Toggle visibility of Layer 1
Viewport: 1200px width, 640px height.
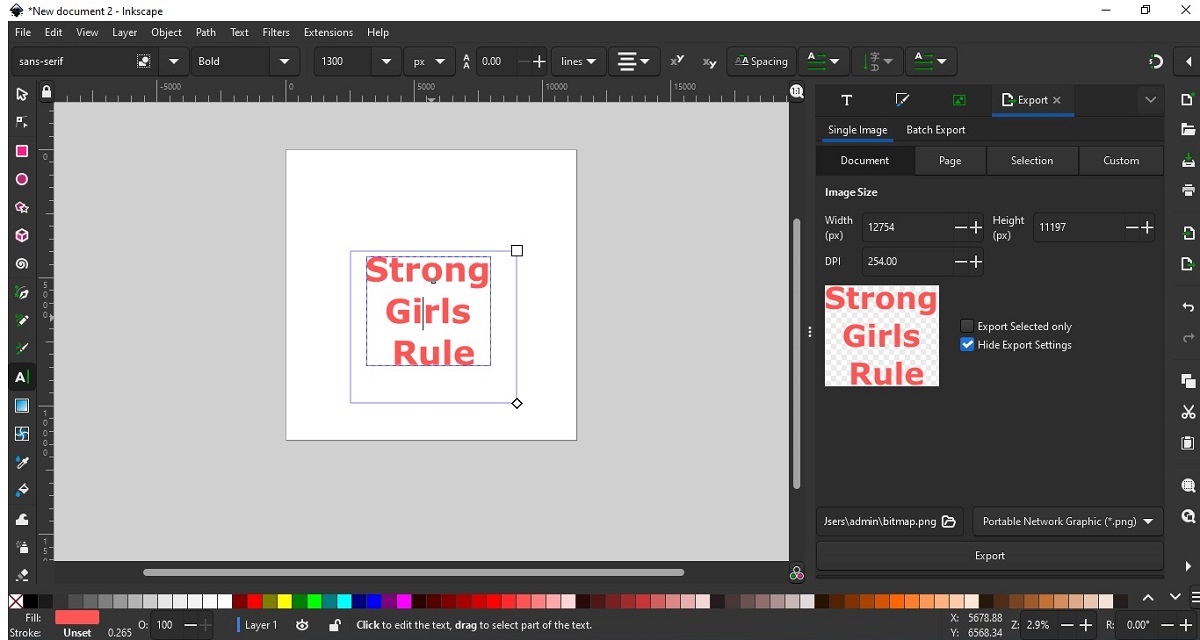302,625
